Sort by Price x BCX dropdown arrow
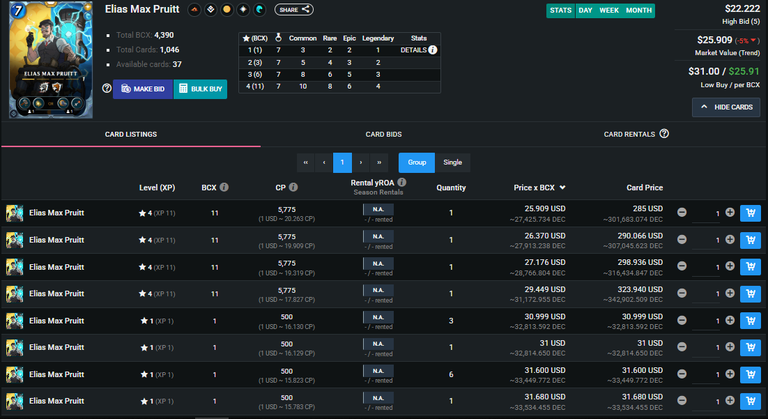Screen dimensions: 768x419 562,188
